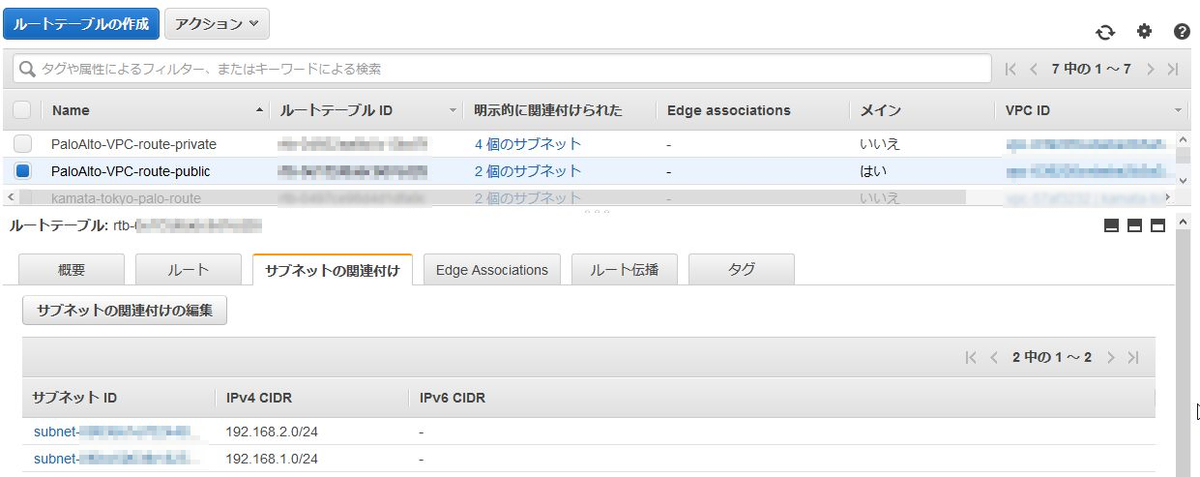Click ルートテーブルの作成 button
This screenshot has height=477, width=1200.
(81, 23)
